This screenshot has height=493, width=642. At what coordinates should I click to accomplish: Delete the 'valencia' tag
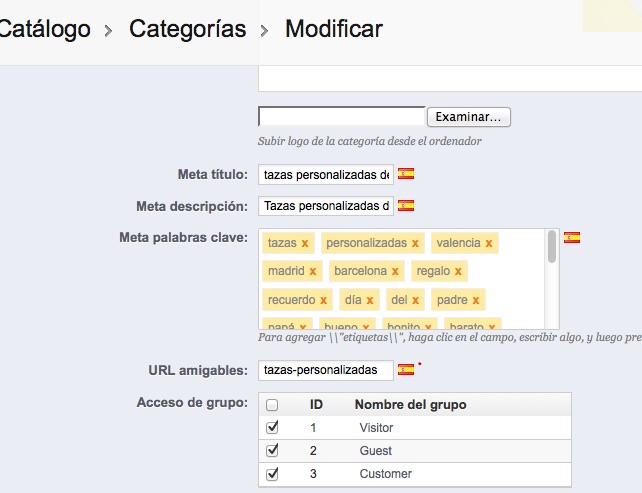pyautogui.click(x=489, y=243)
